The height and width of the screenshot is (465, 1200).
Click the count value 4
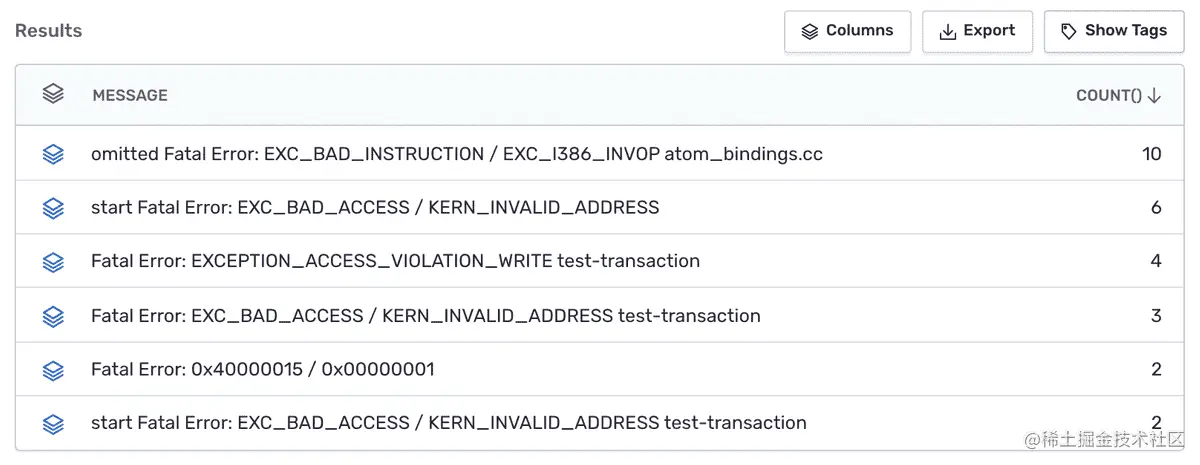(x=1156, y=262)
